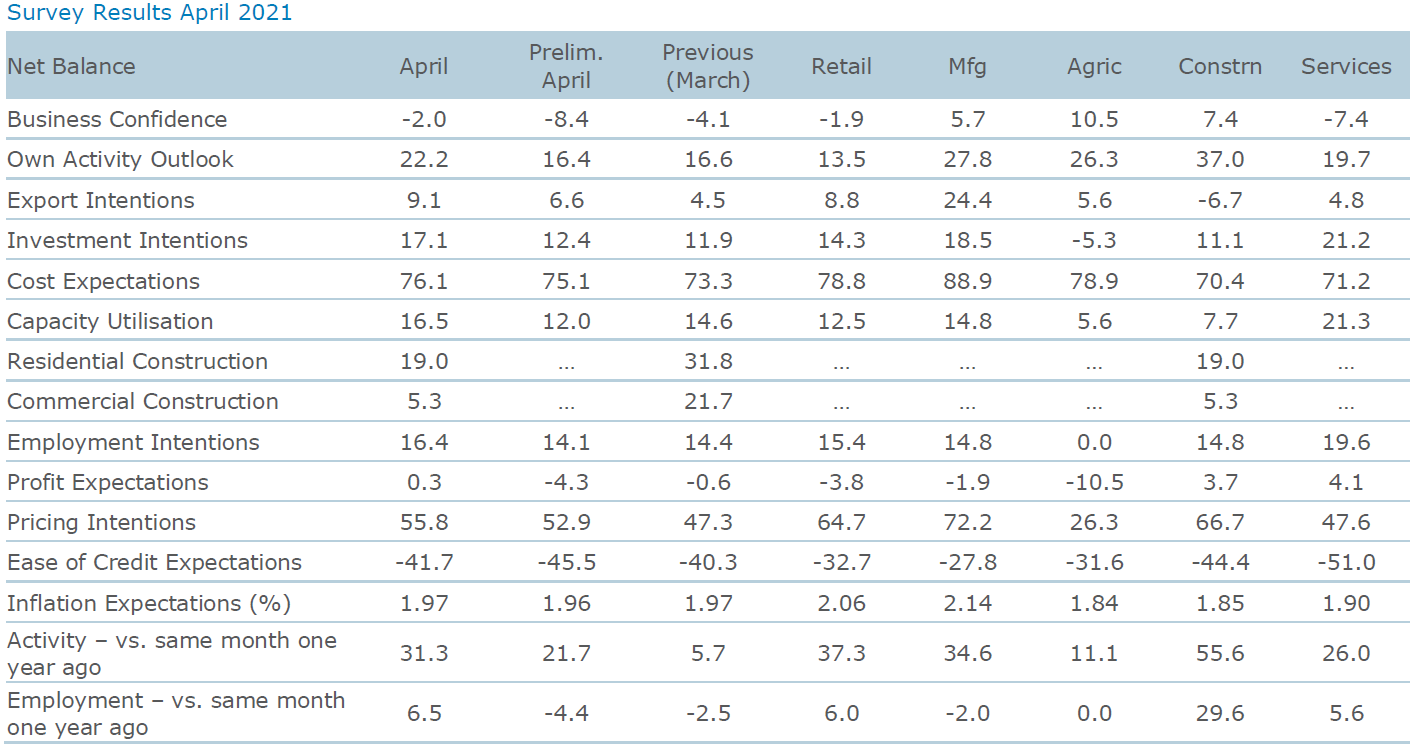Screen dimensions: 1415x748
Task: Click the "Cost Expectations" row label
Action: coord(103,281)
